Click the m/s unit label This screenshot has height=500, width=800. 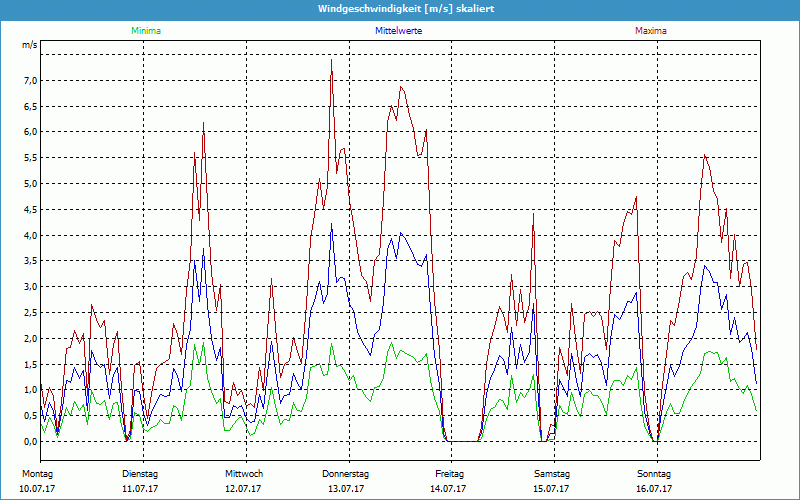[30, 45]
